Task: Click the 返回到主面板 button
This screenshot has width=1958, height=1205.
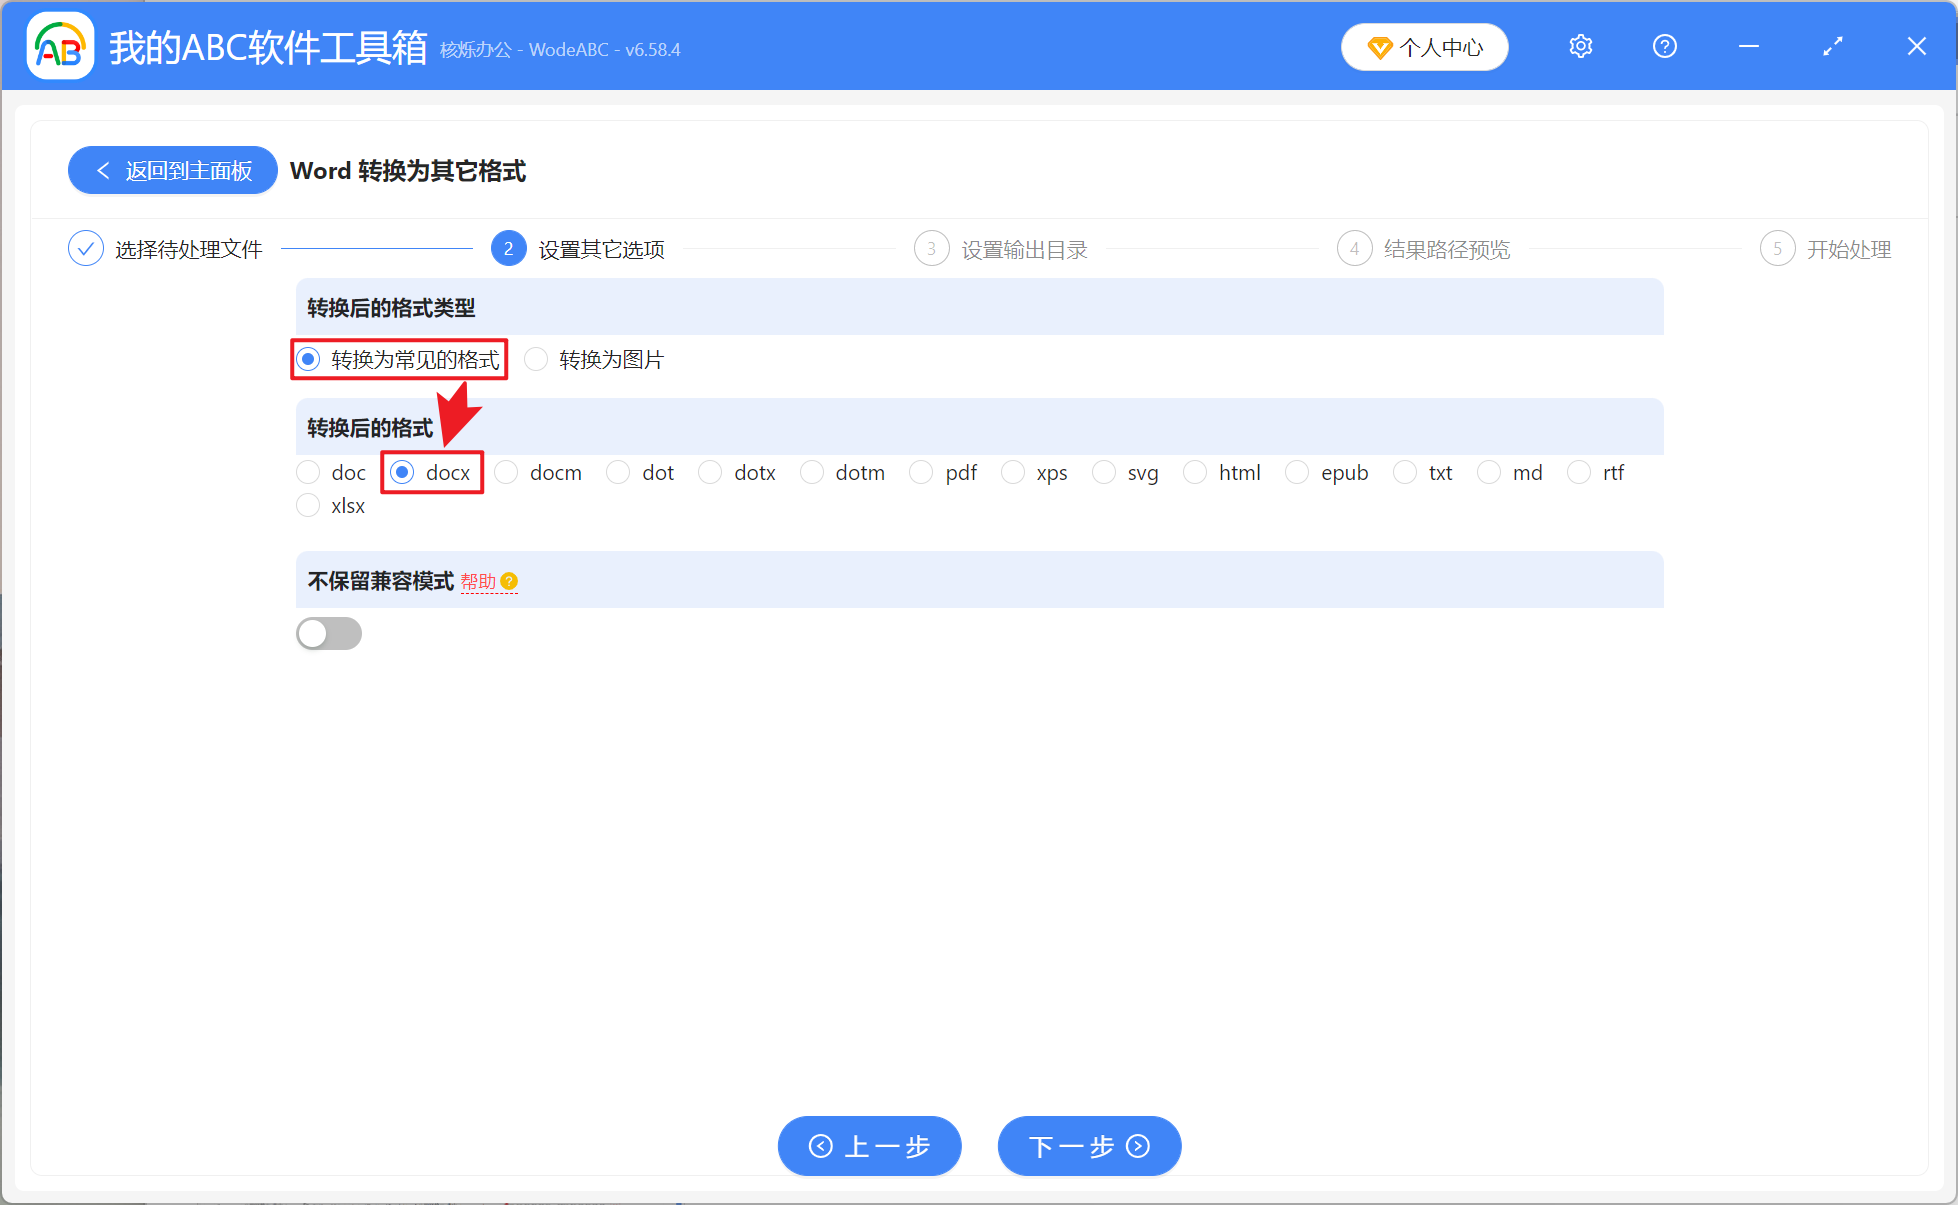Action: (172, 170)
